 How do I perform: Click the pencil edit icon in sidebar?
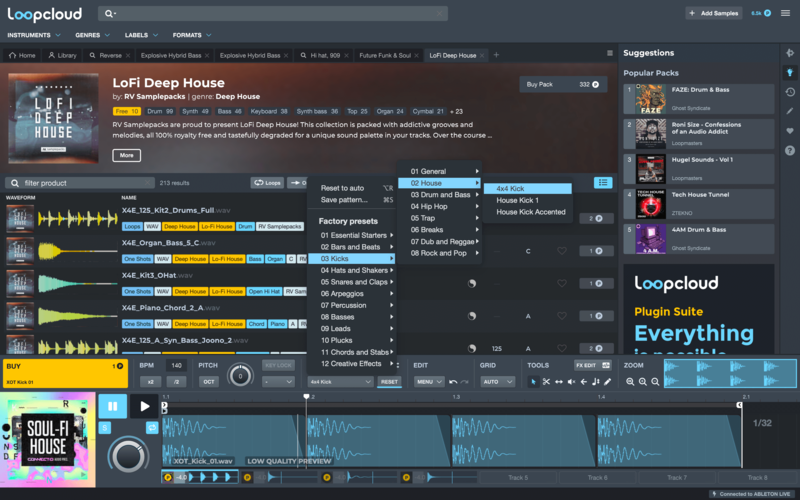pyautogui.click(x=790, y=111)
